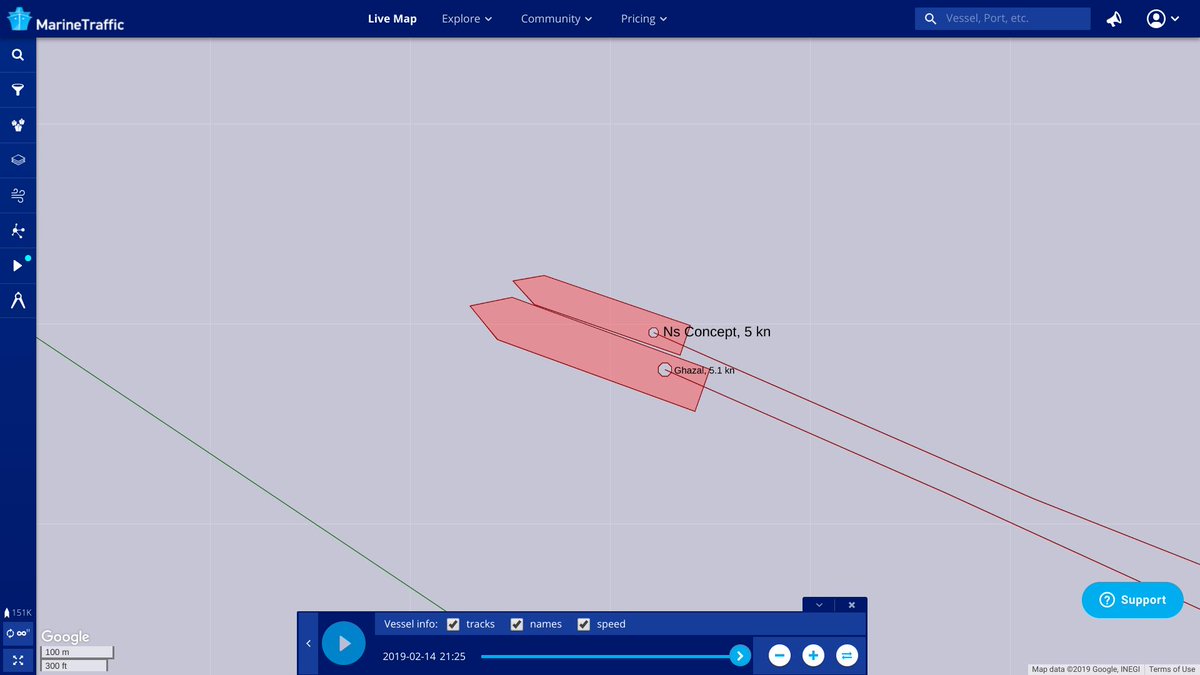Open the map layers panel
1200x675 pixels.
coord(18,160)
